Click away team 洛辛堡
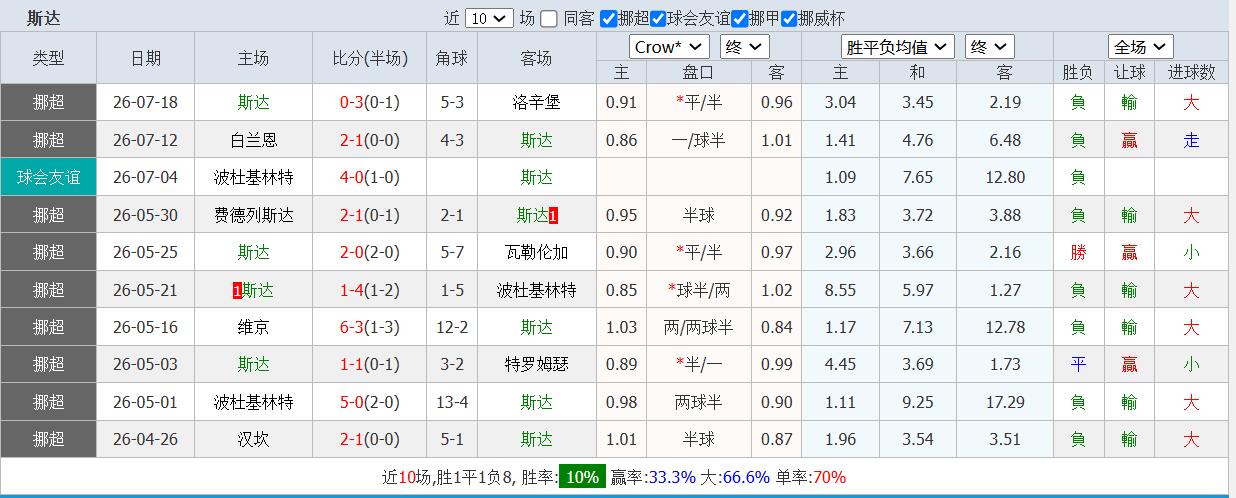Viewport: 1236px width, 498px height. pyautogui.click(x=537, y=102)
